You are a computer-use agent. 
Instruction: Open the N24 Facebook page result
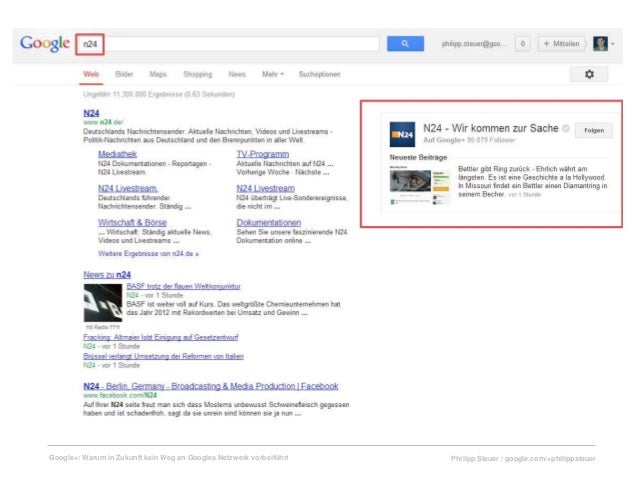tap(211, 386)
